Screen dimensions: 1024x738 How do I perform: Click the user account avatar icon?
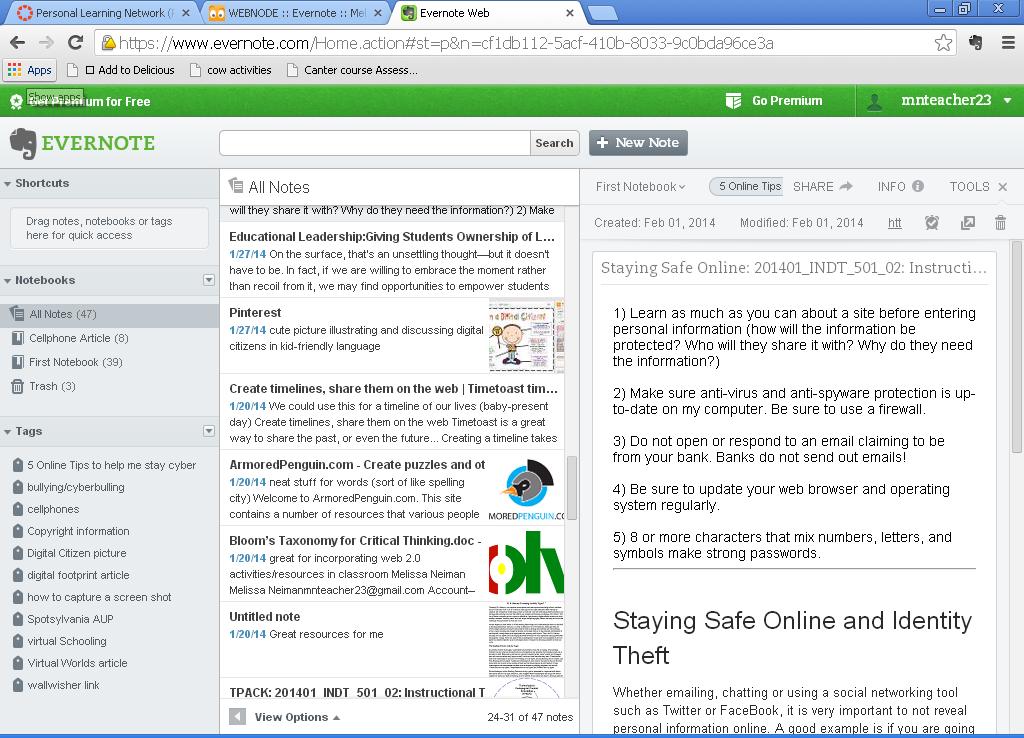coord(874,101)
